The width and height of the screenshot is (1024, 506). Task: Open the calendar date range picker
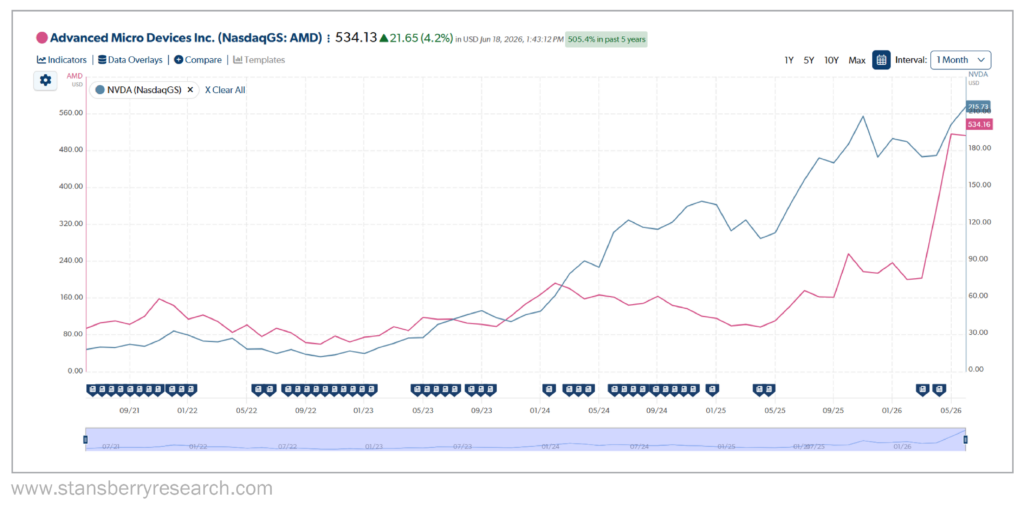point(881,60)
